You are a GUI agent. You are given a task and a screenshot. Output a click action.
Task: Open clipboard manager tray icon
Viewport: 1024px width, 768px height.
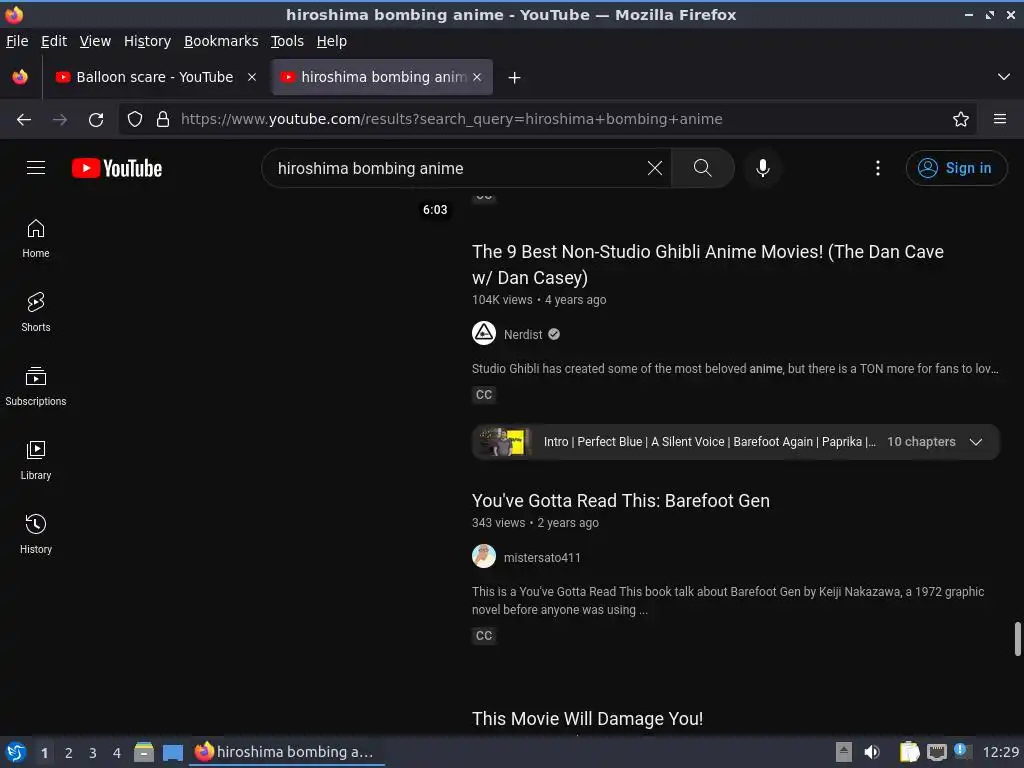coord(909,752)
